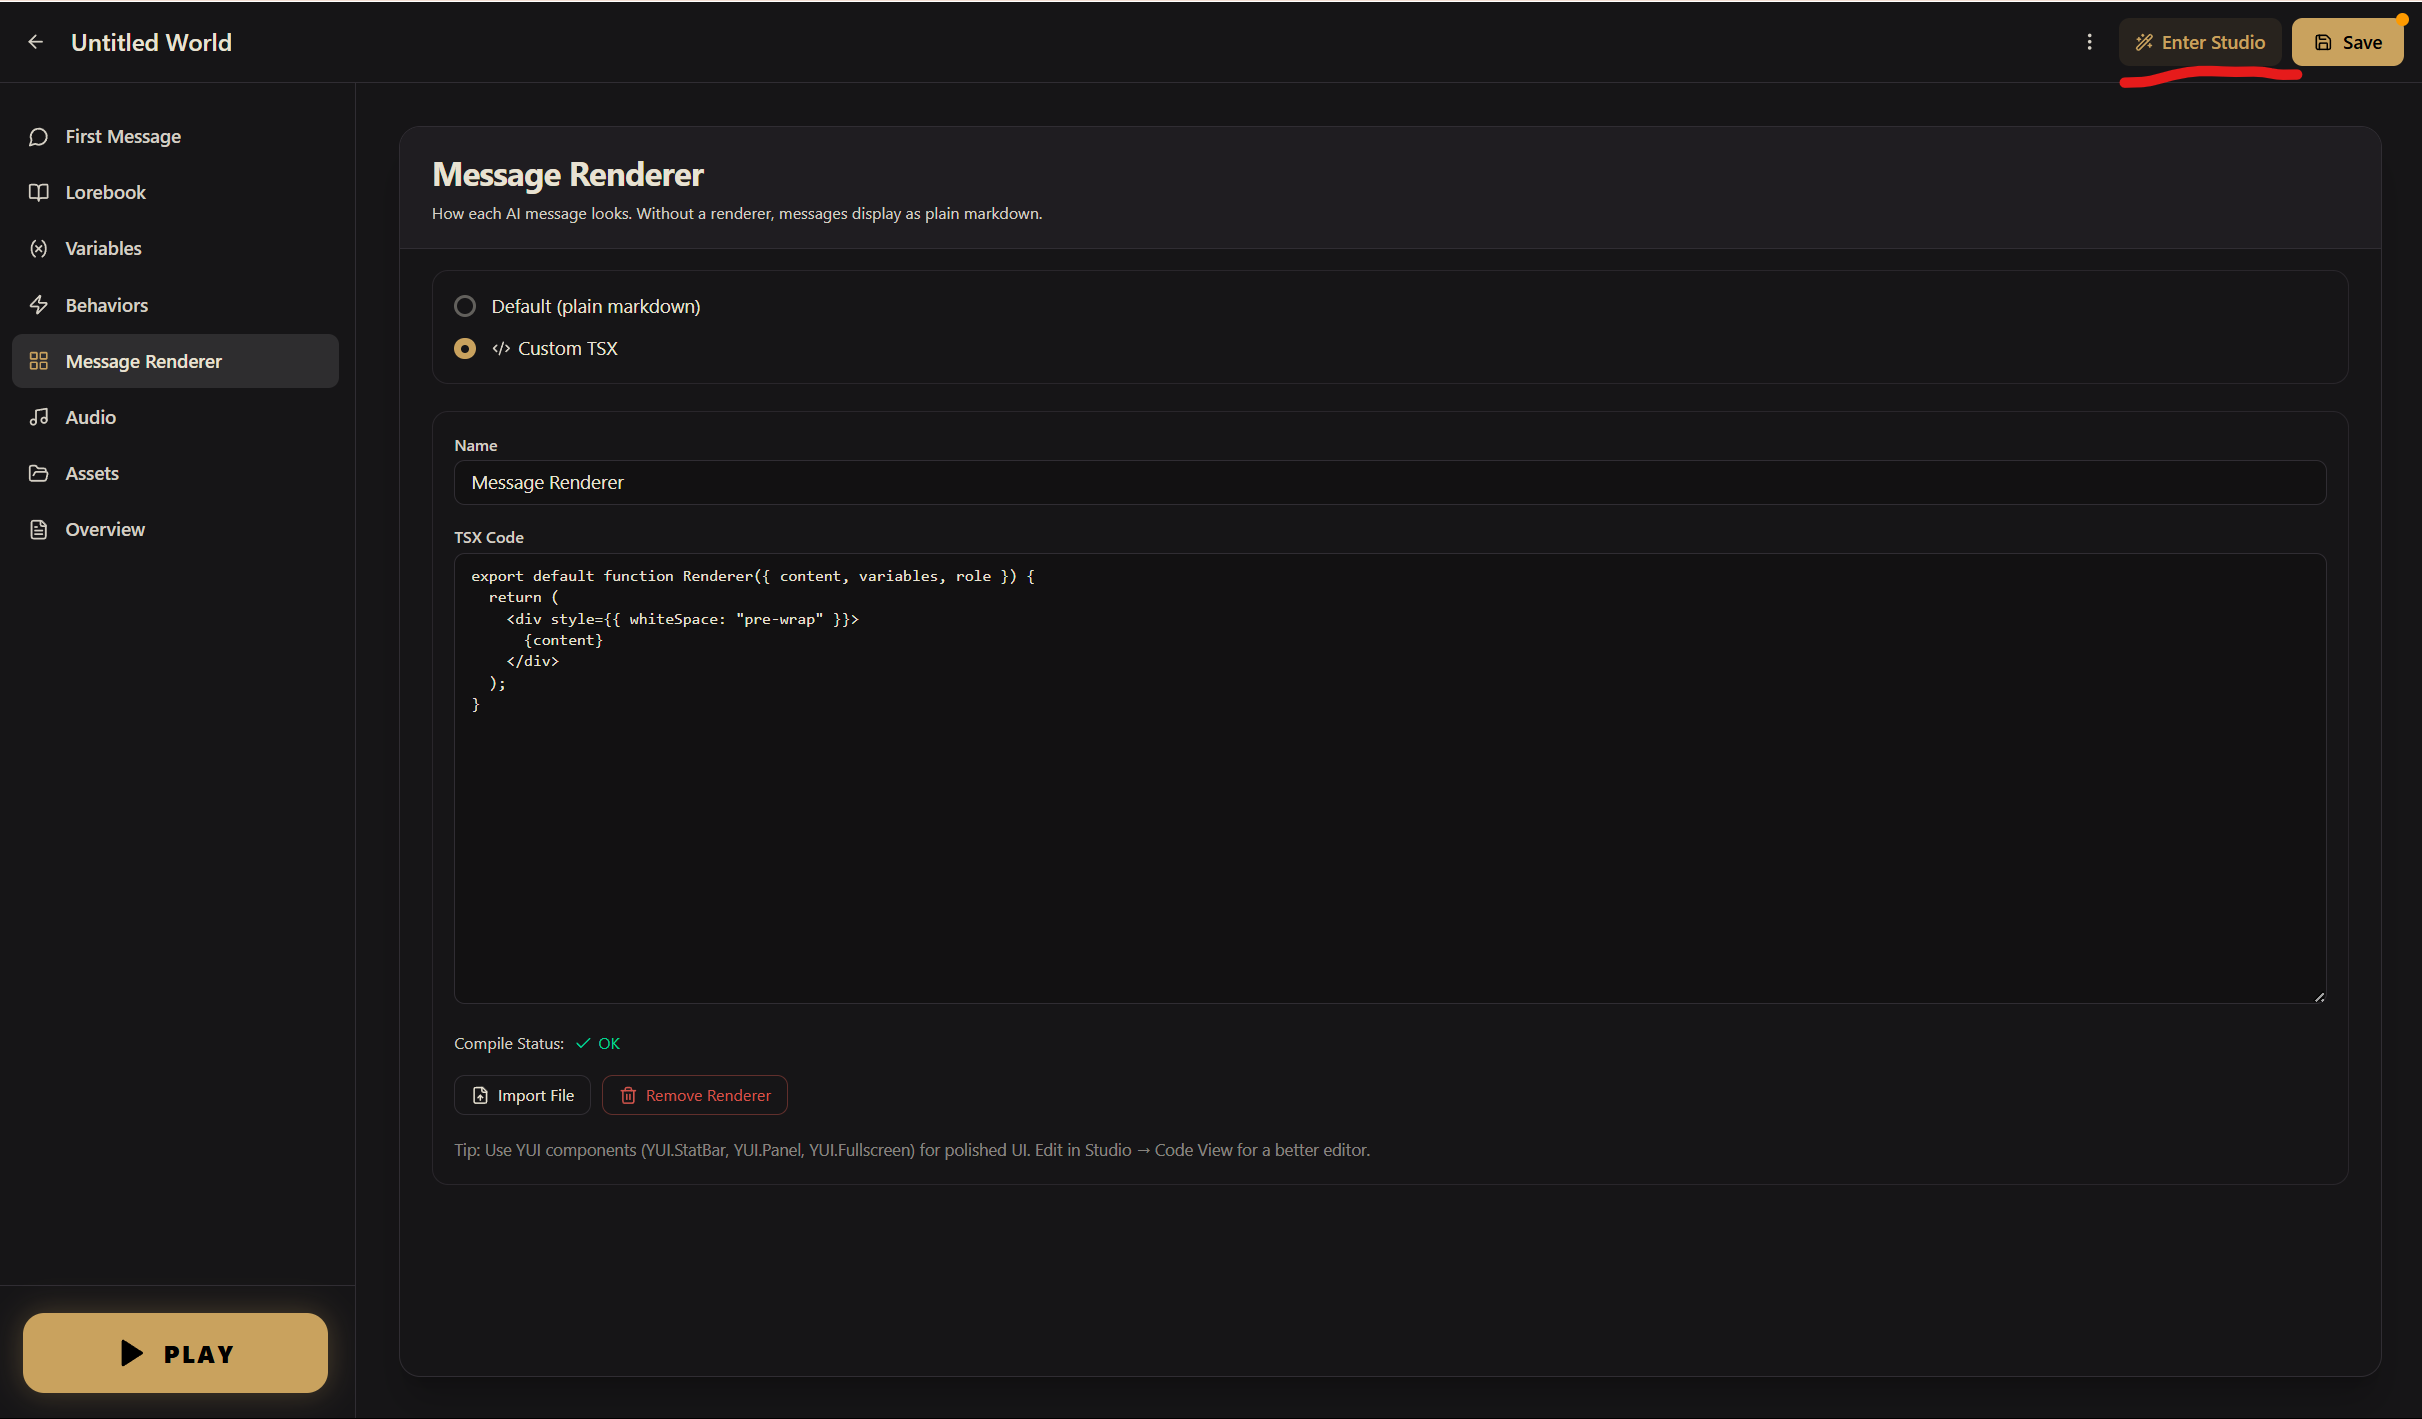Click the Assets folder icon
The image size is (2422, 1419).
(x=39, y=473)
